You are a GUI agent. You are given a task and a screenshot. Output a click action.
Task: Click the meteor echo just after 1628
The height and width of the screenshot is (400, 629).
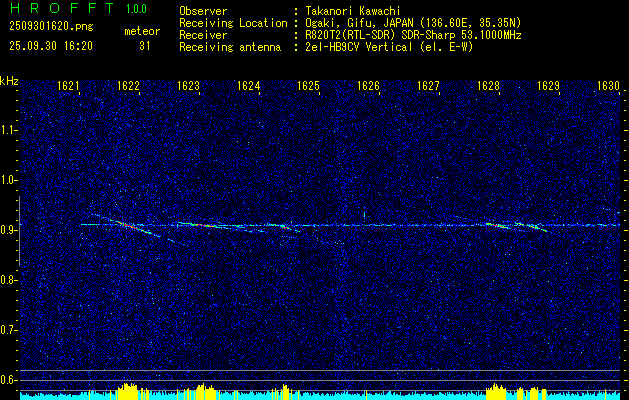tap(497, 225)
